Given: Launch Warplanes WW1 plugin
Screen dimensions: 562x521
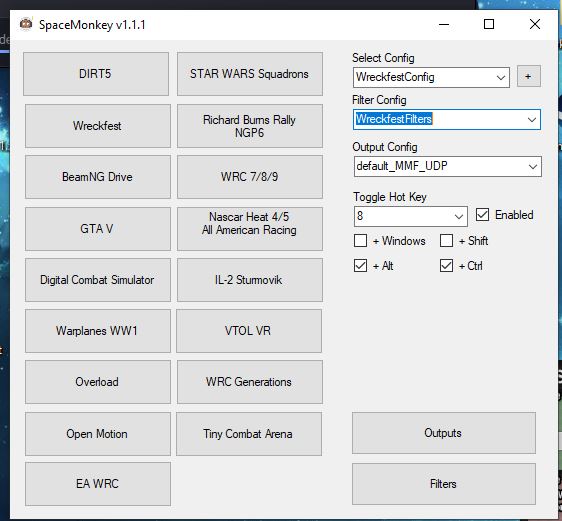Looking at the screenshot, I should (97, 331).
